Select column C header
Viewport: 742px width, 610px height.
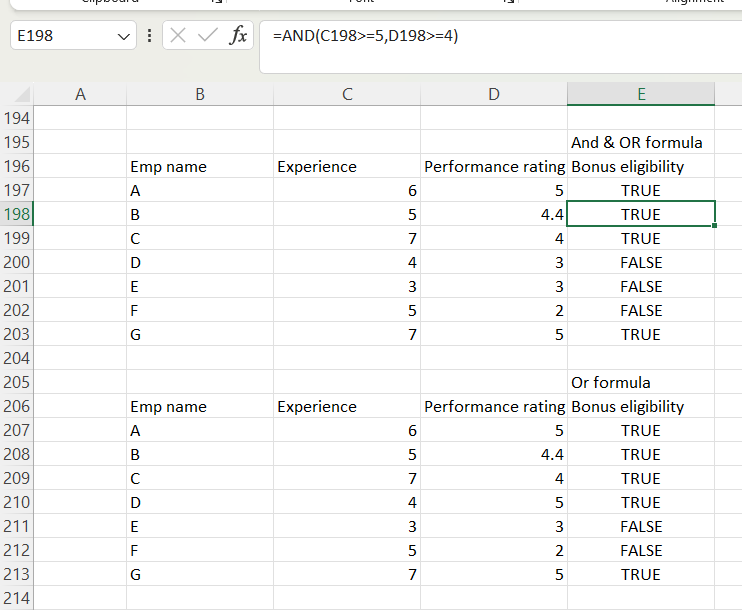347,95
